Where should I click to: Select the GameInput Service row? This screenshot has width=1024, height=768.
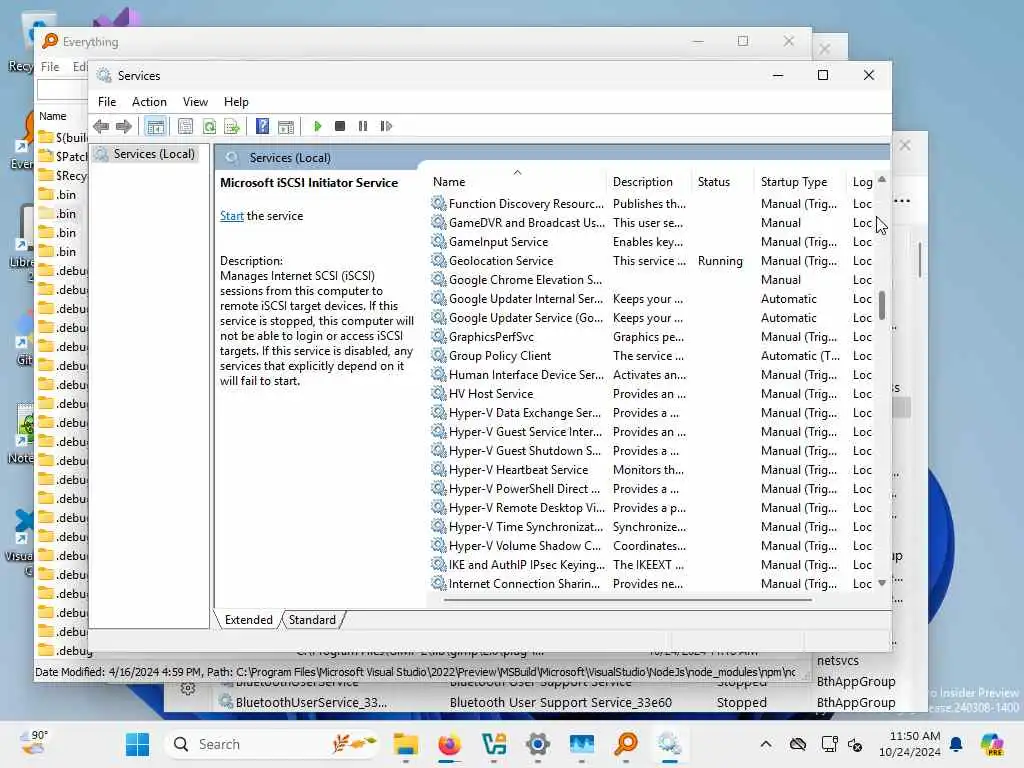click(x=652, y=242)
